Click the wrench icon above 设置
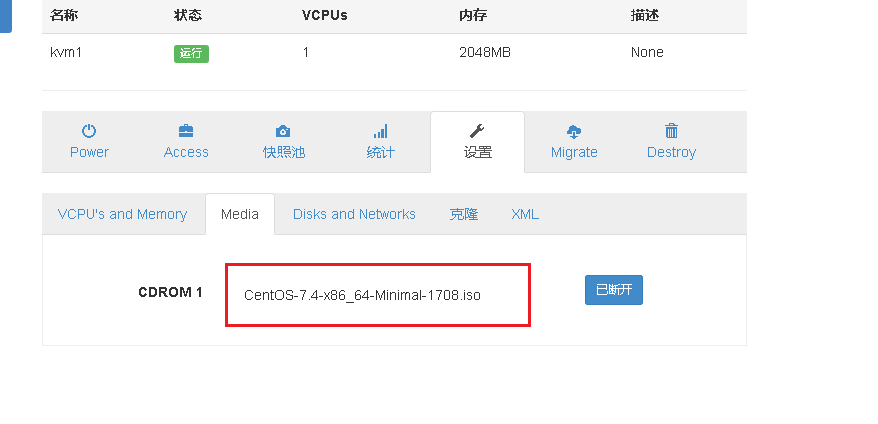878x424 pixels. point(477,131)
